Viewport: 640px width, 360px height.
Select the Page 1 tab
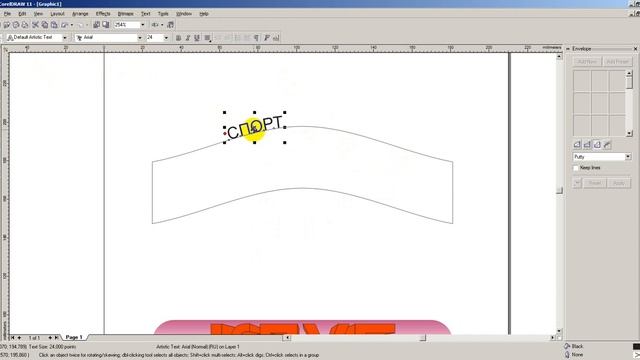click(74, 337)
